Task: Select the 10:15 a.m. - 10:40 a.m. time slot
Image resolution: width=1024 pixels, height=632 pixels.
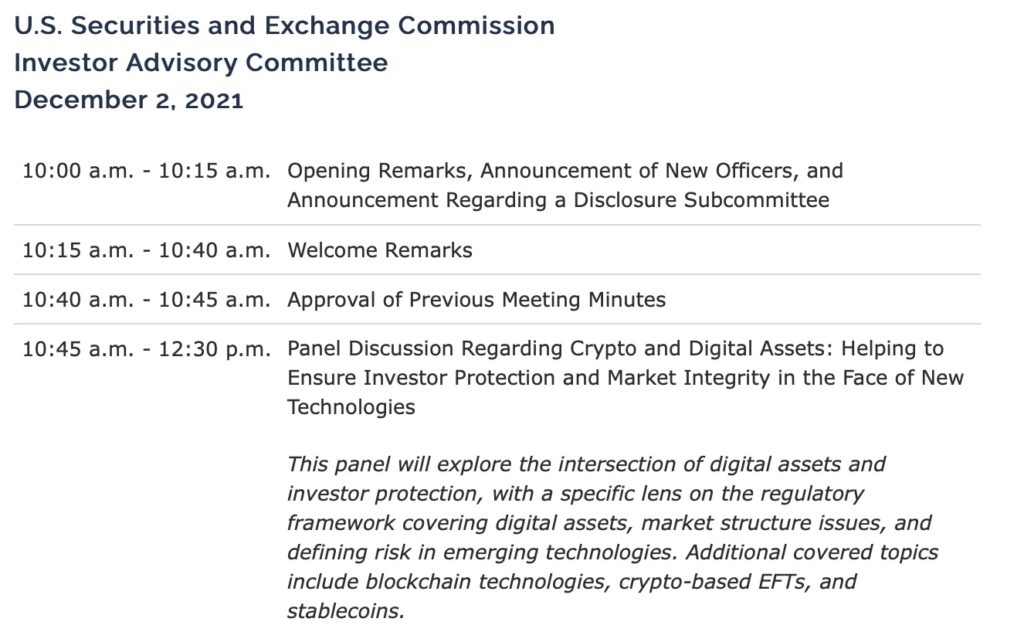Action: [x=146, y=250]
